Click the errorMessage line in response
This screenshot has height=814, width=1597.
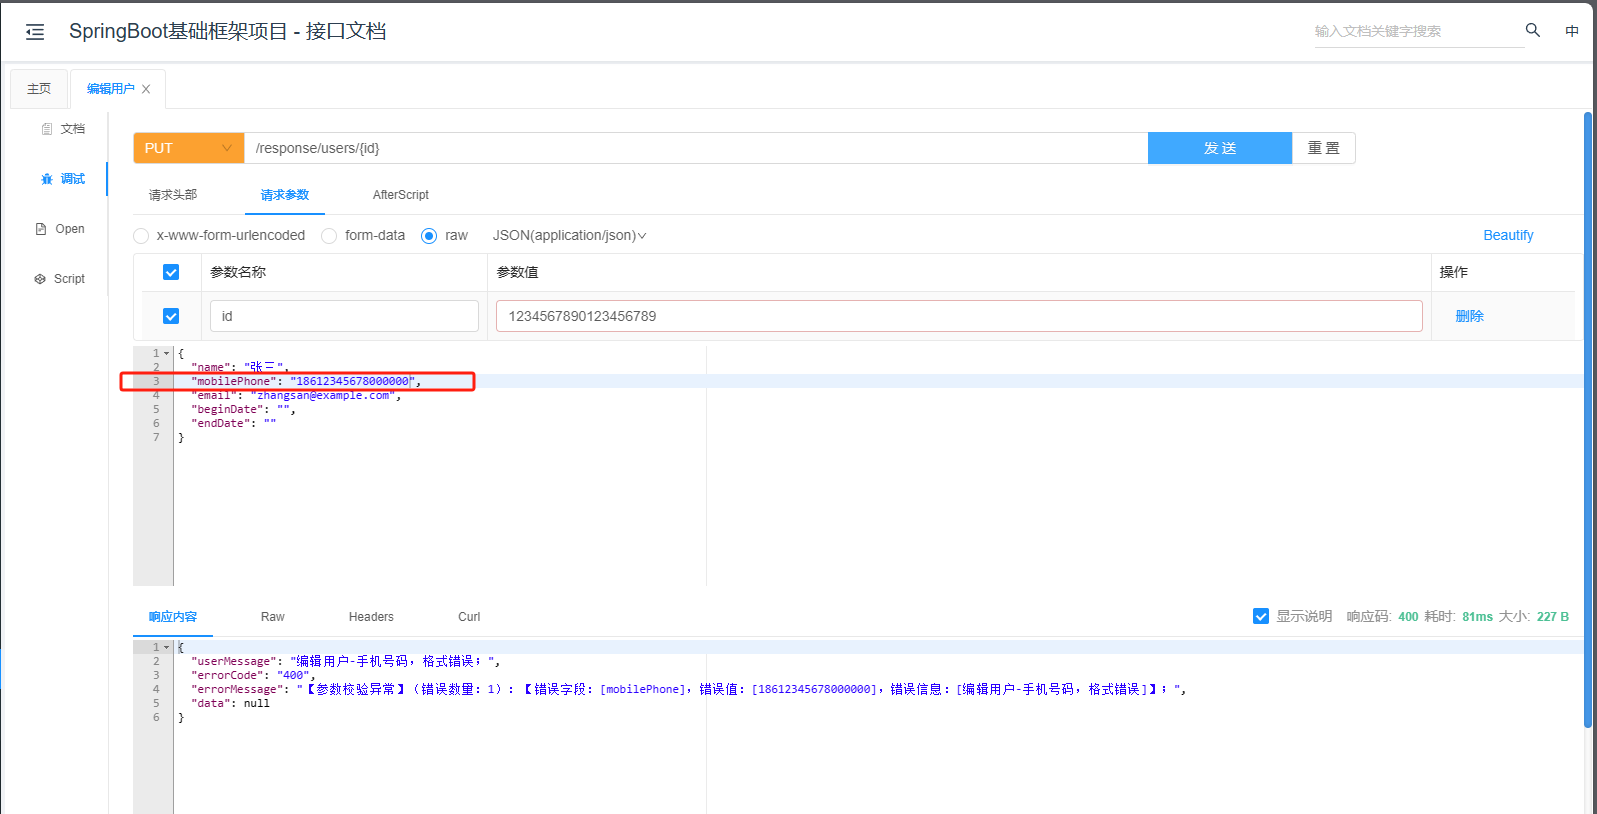[688, 689]
